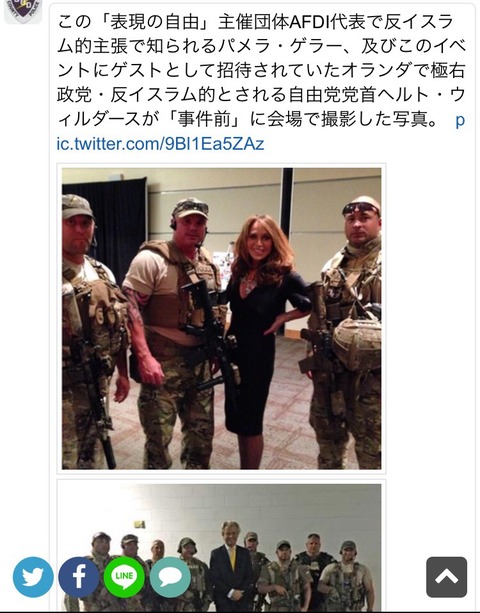This screenshot has height=613, width=480.
Task: Enlarge the first embedded tweet image
Action: coord(222,319)
